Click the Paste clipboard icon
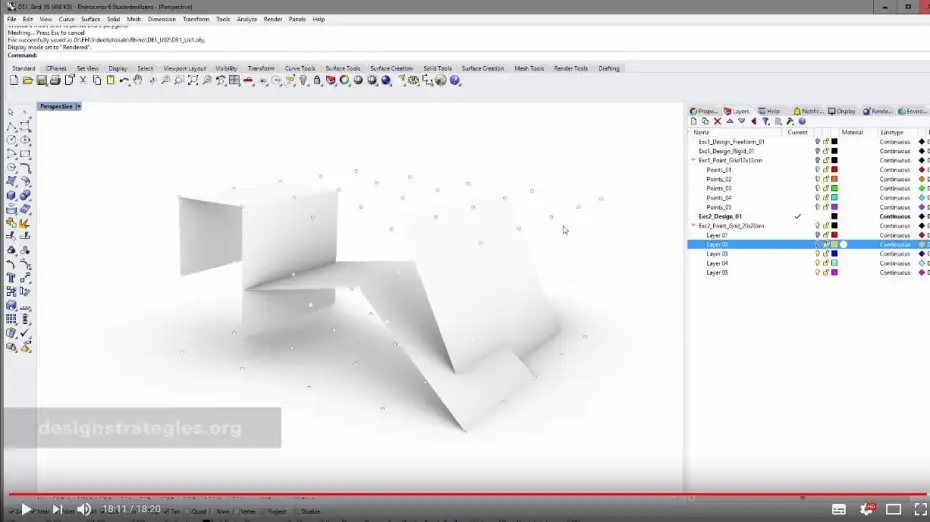The image size is (930, 522). click(x=110, y=80)
